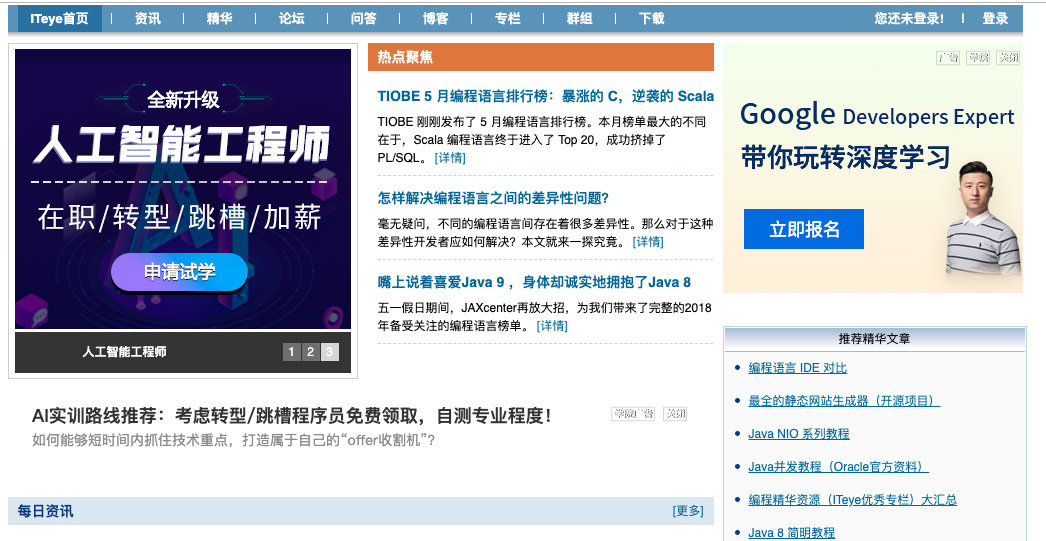The height and width of the screenshot is (541, 1046).
Task: Click the 热点聚焦 section header
Action: [541, 57]
